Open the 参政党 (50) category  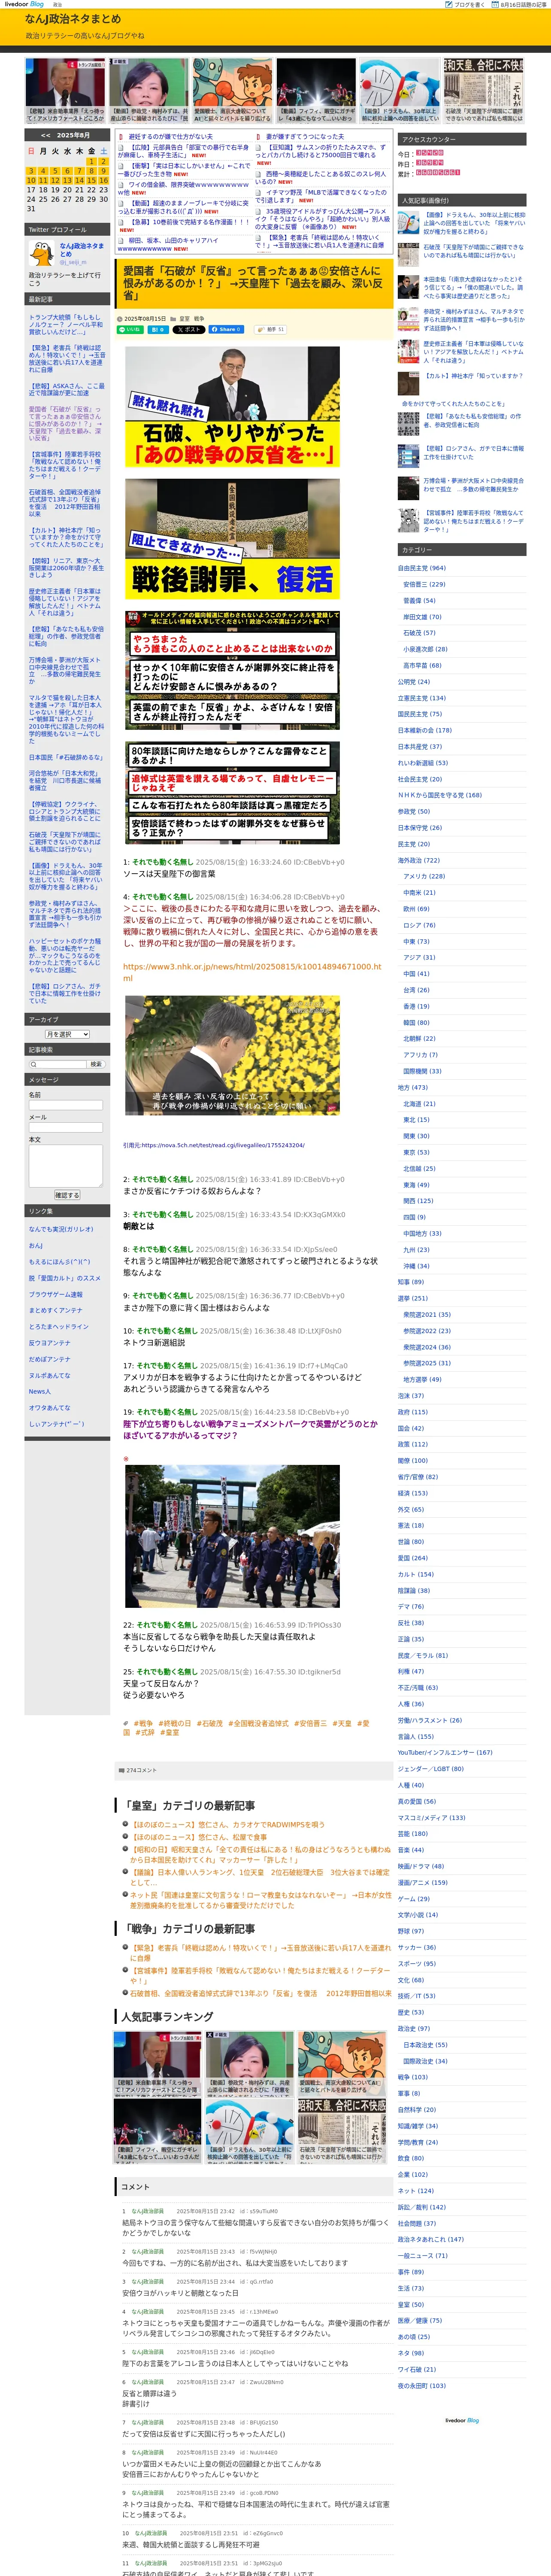[414, 811]
